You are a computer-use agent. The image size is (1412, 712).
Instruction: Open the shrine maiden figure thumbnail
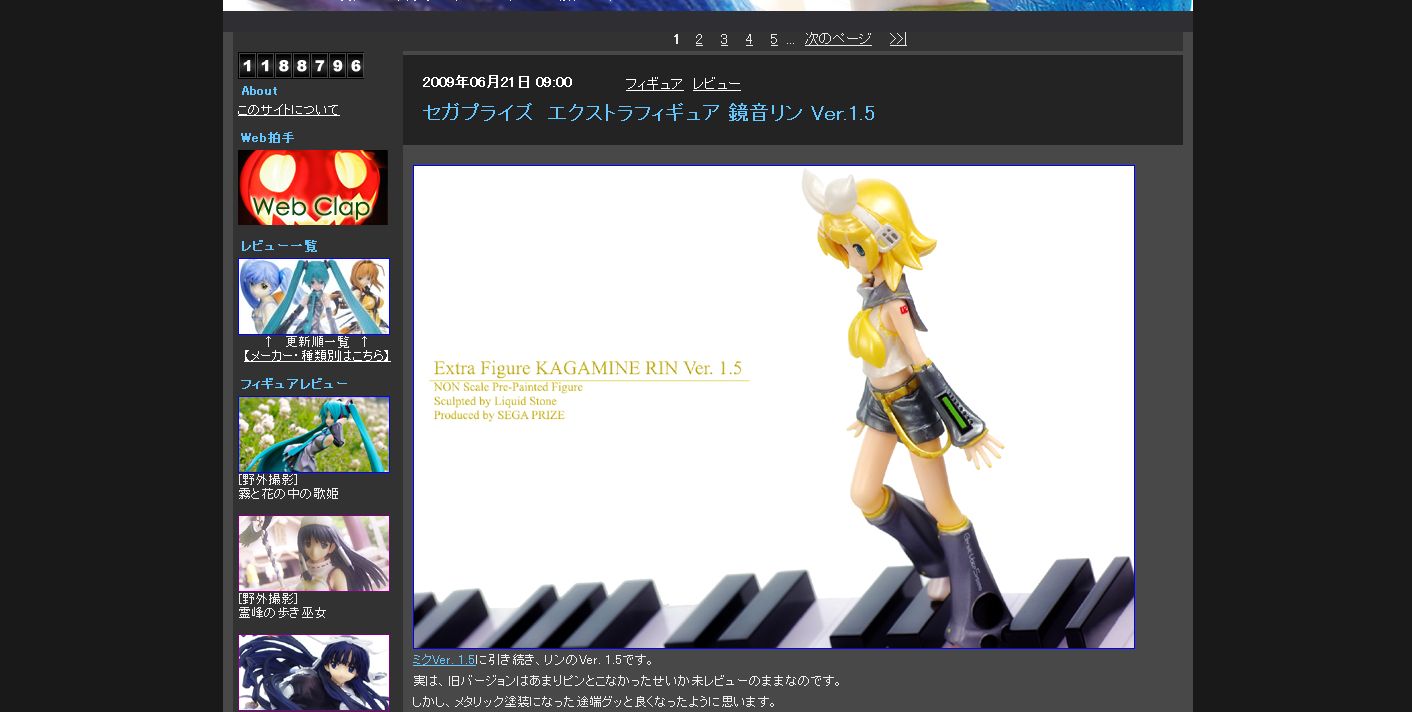314,553
